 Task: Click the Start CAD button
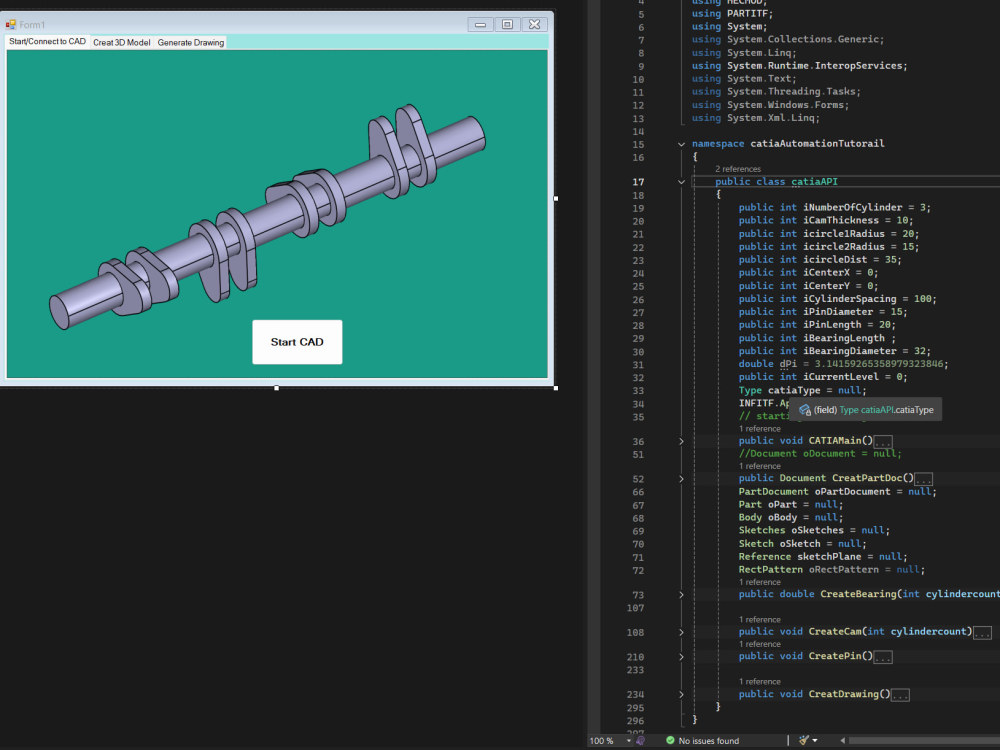tap(297, 342)
